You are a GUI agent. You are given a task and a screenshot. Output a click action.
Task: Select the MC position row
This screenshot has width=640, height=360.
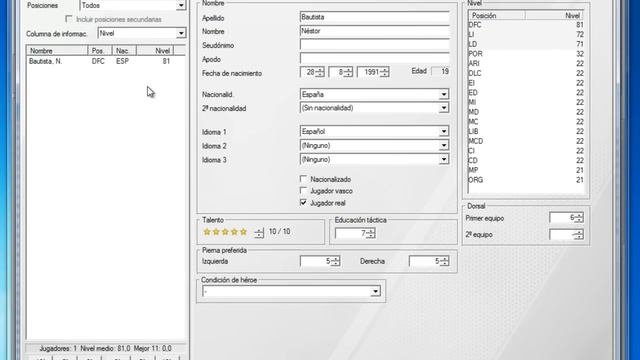tap(526, 122)
